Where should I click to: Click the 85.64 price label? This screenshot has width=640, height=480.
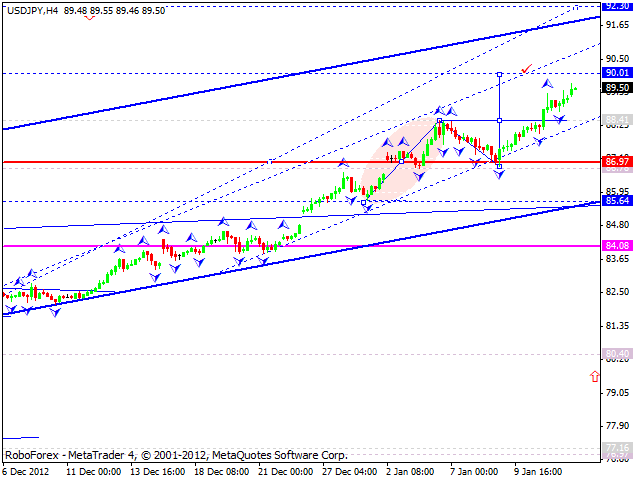[x=616, y=201]
